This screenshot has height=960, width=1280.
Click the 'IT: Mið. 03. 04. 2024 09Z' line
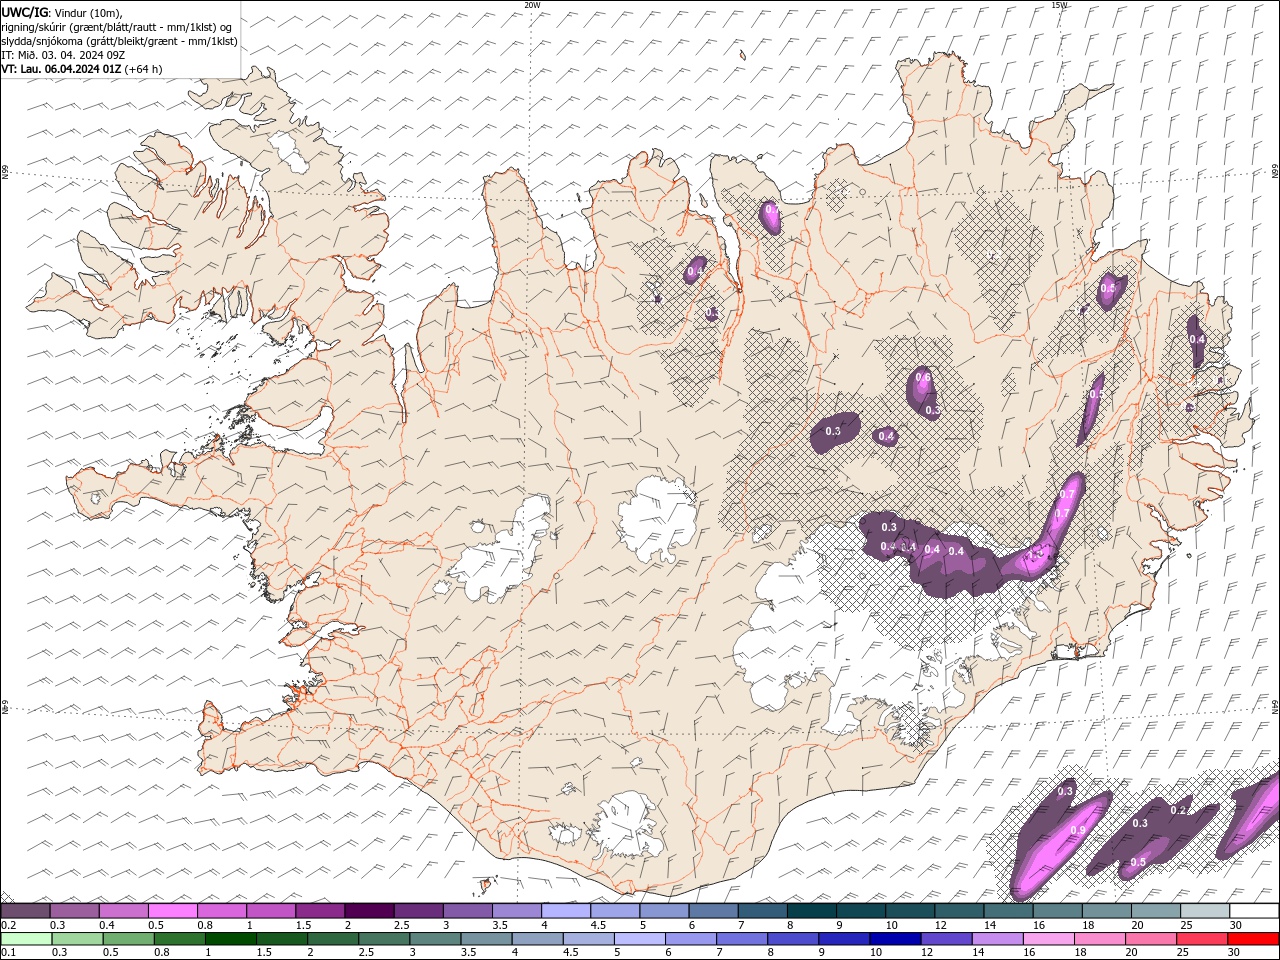click(63, 55)
